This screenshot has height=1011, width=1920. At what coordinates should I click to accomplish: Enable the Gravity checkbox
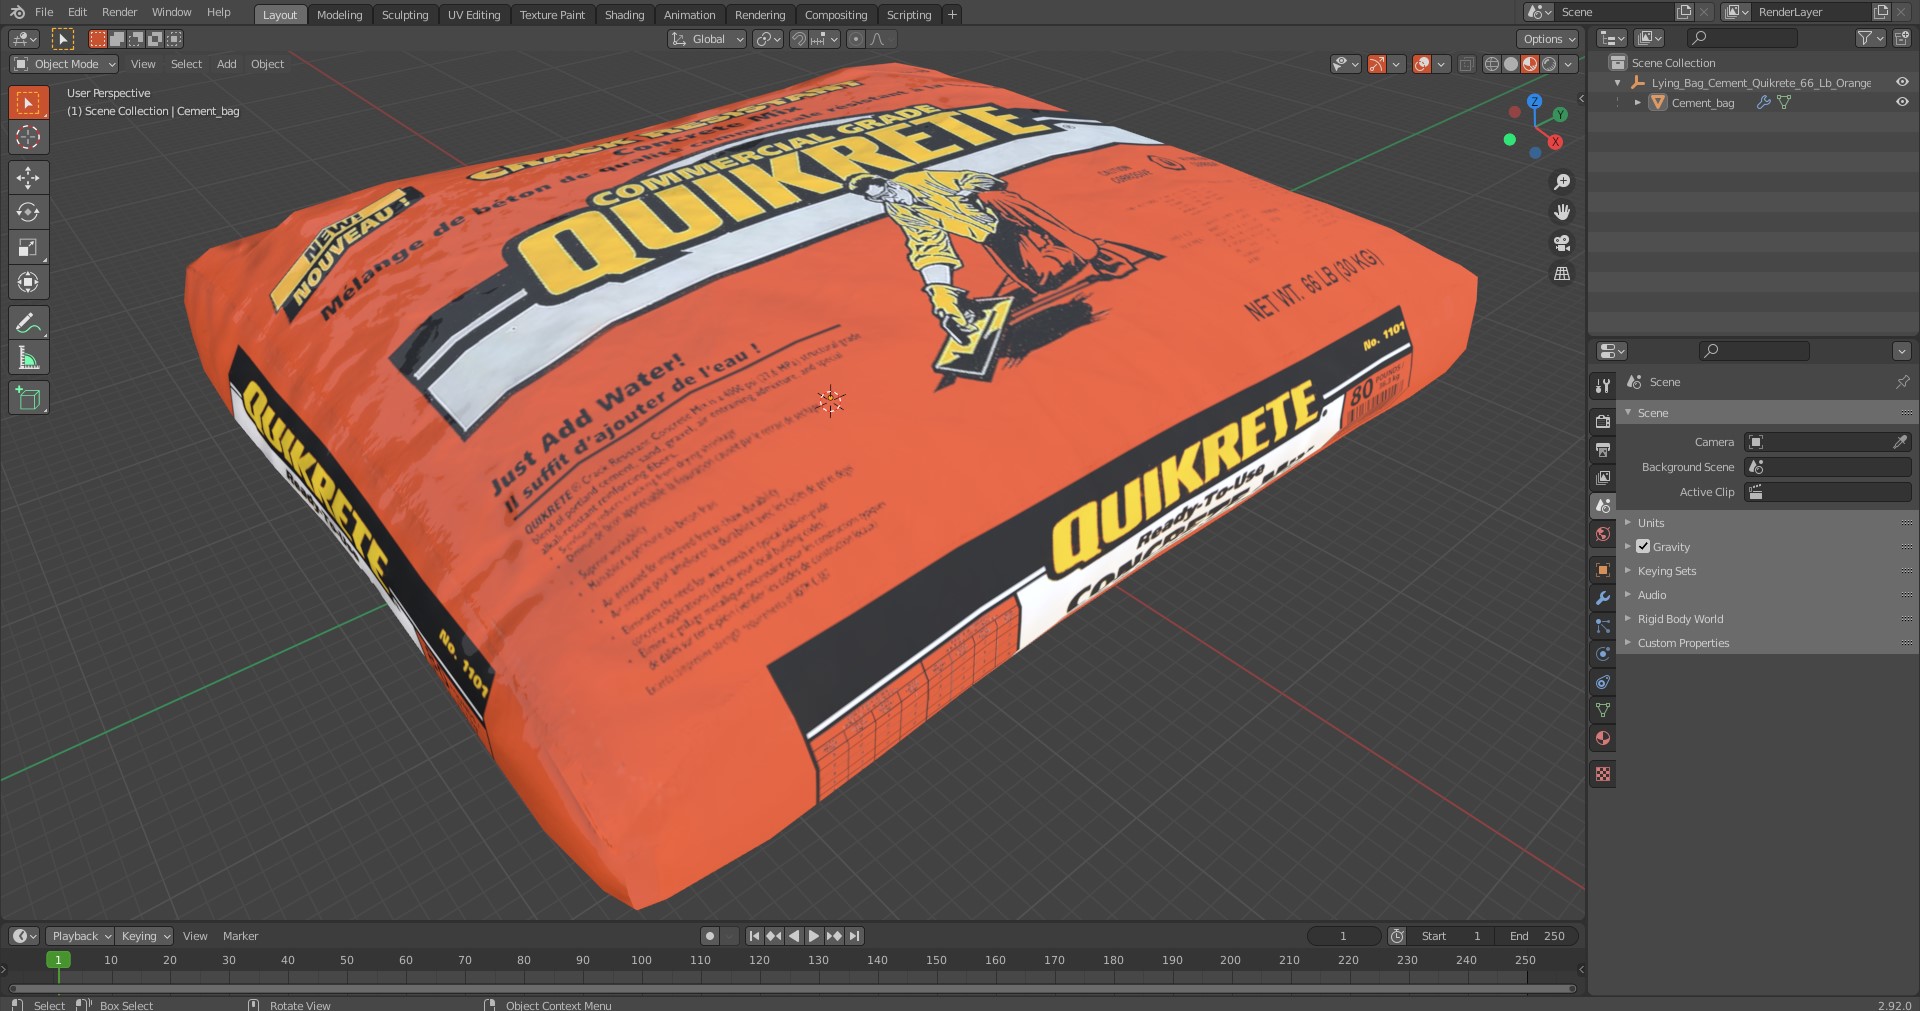pos(1643,547)
